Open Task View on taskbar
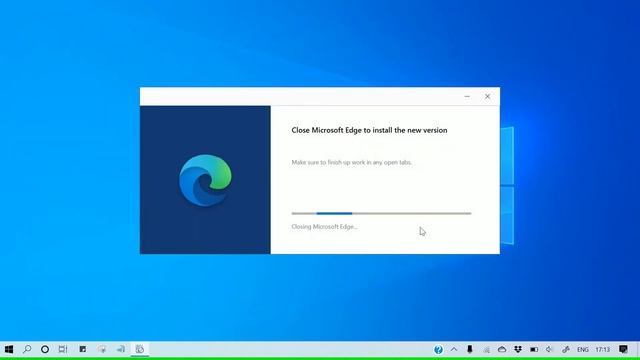The height and width of the screenshot is (360, 640). 63,349
